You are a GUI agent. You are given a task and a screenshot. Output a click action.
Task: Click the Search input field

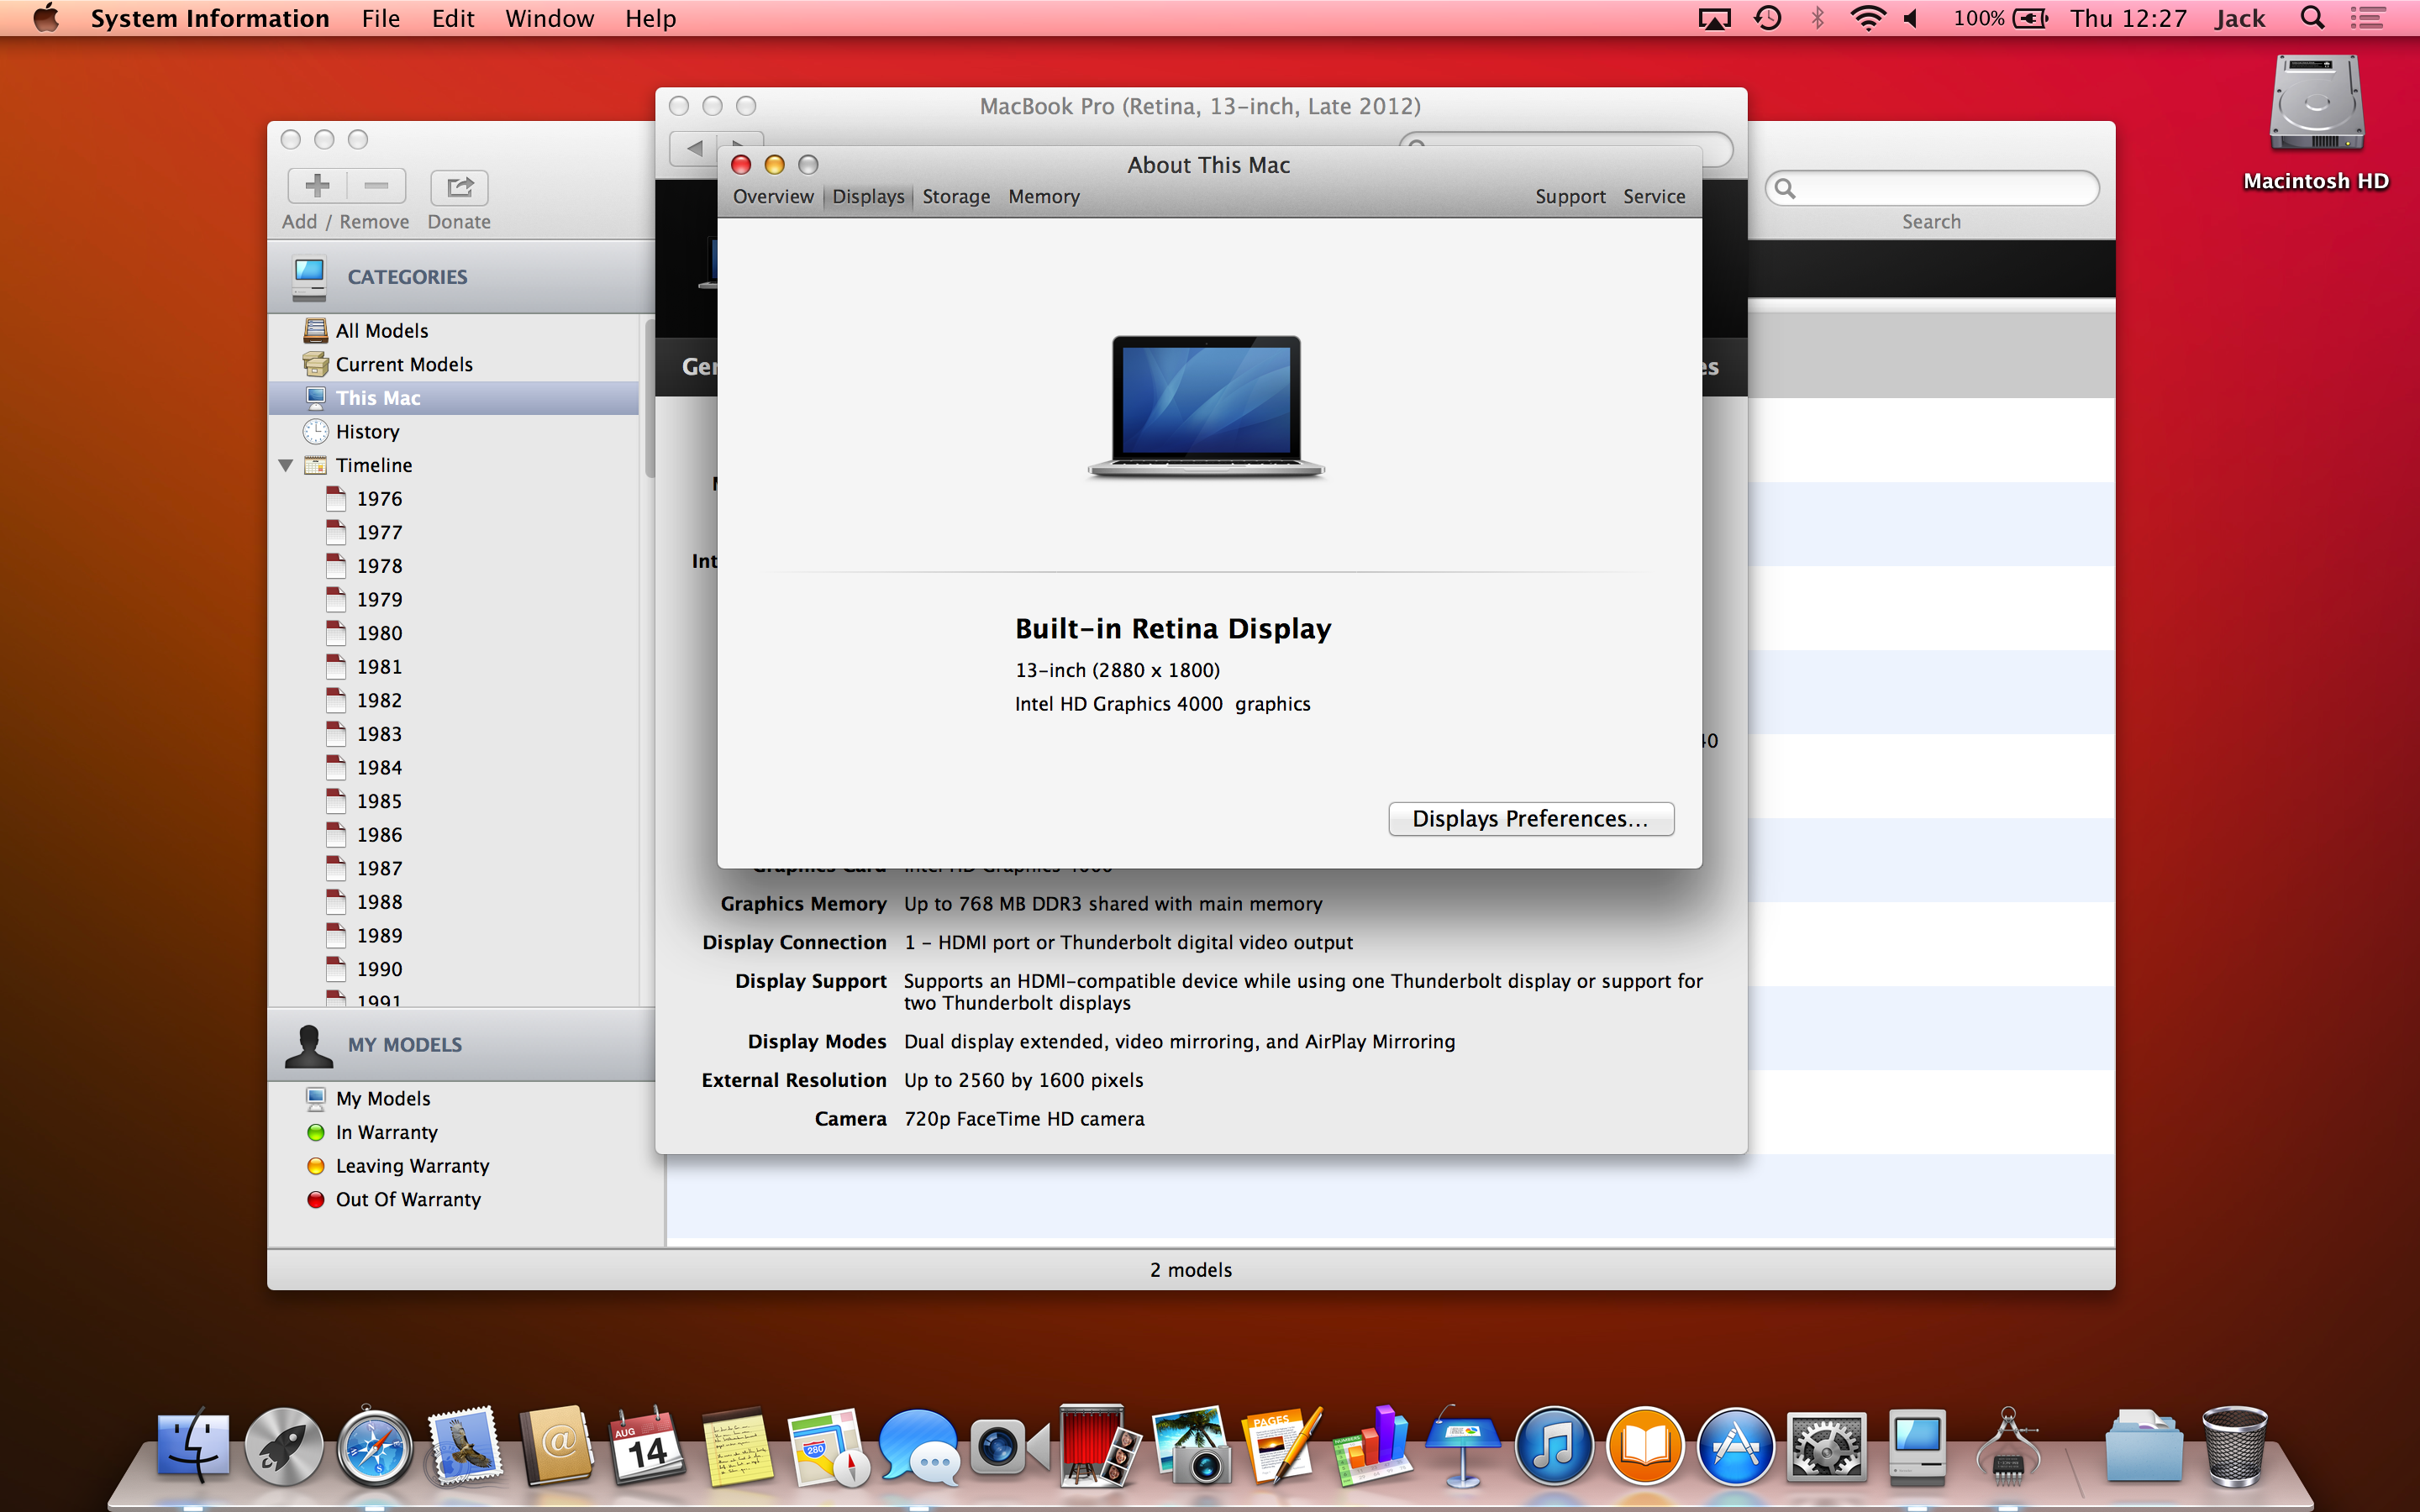point(1940,188)
